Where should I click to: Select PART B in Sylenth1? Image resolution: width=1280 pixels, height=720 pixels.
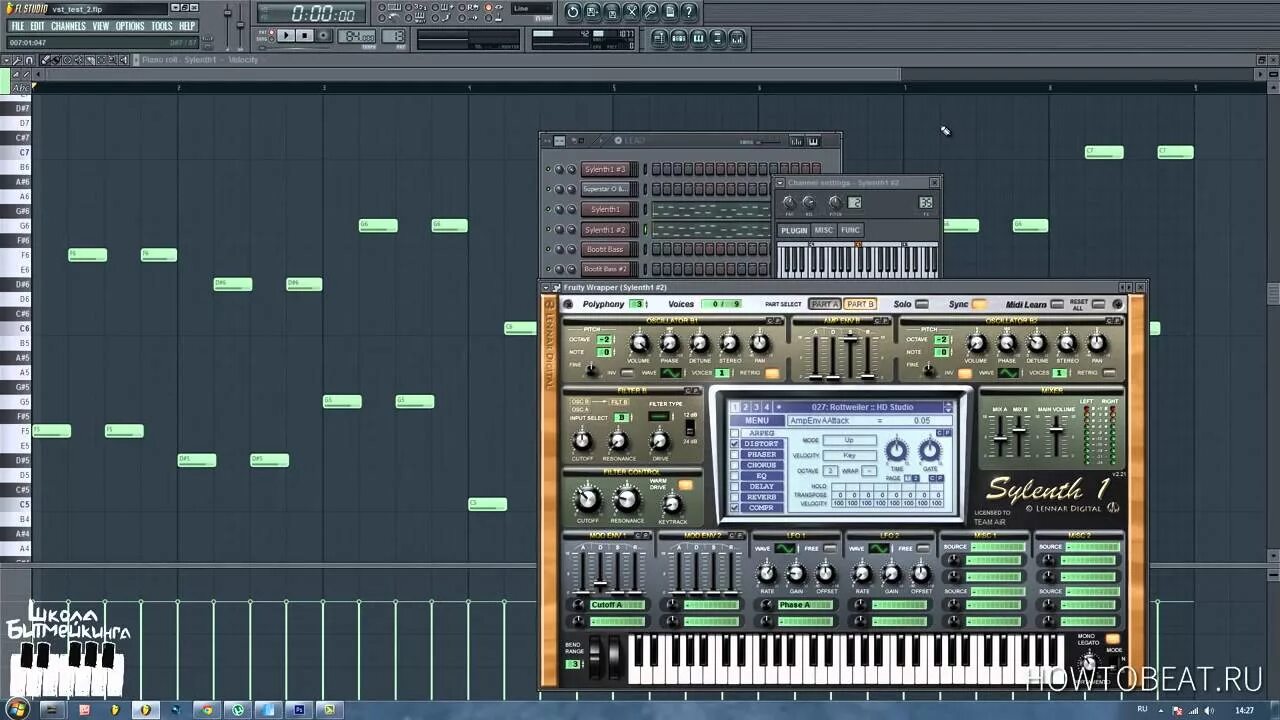860,304
